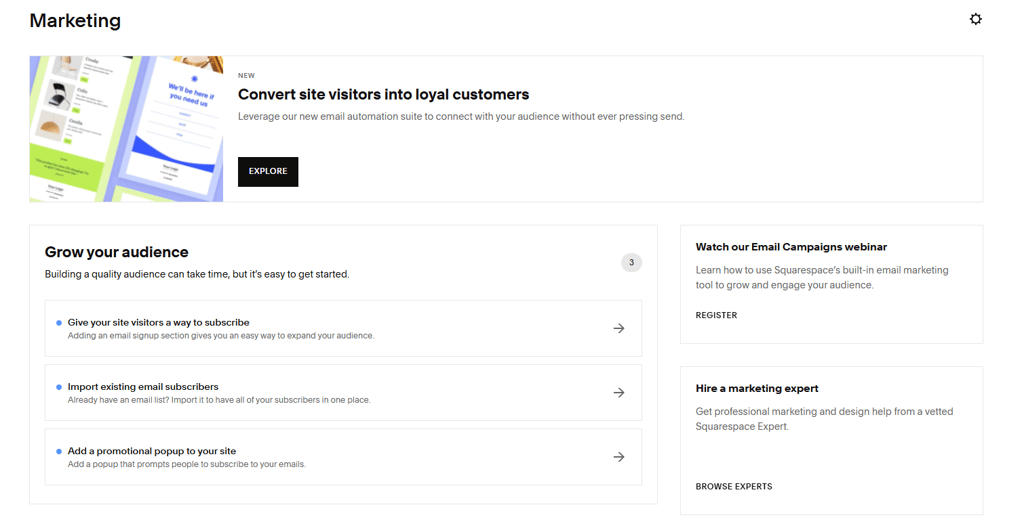Click the EXPLORE button
The image size is (1024, 528).
[268, 171]
